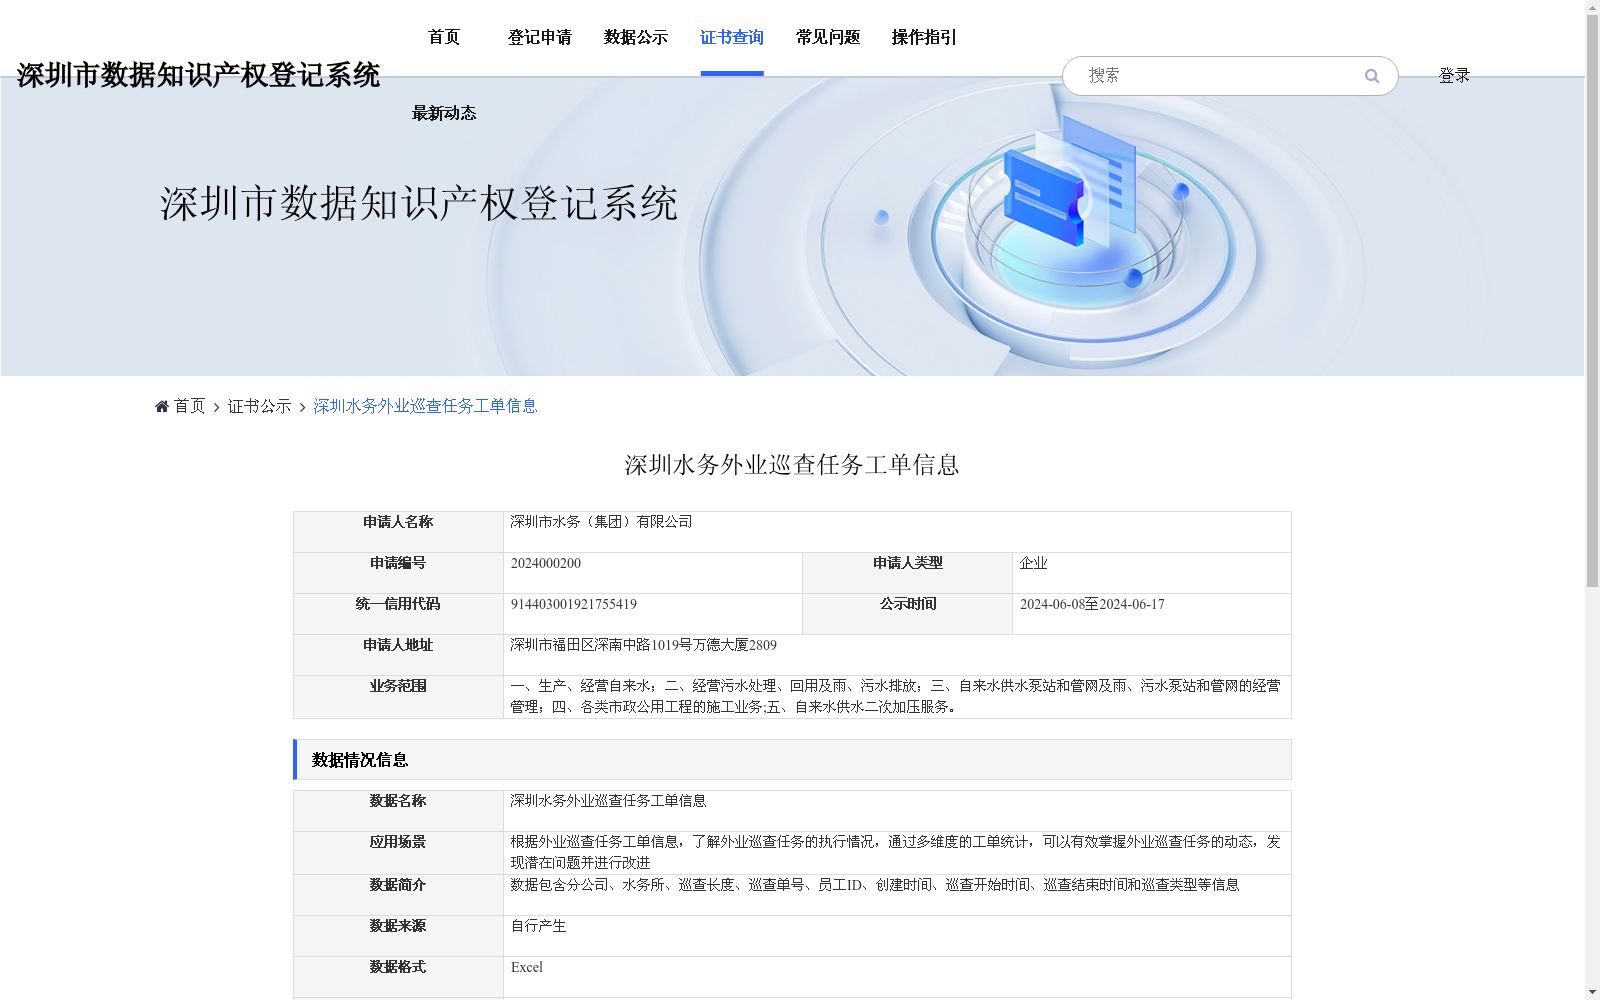Open the 登记申请 menu item
The height and width of the screenshot is (1000, 1600).
(x=540, y=37)
